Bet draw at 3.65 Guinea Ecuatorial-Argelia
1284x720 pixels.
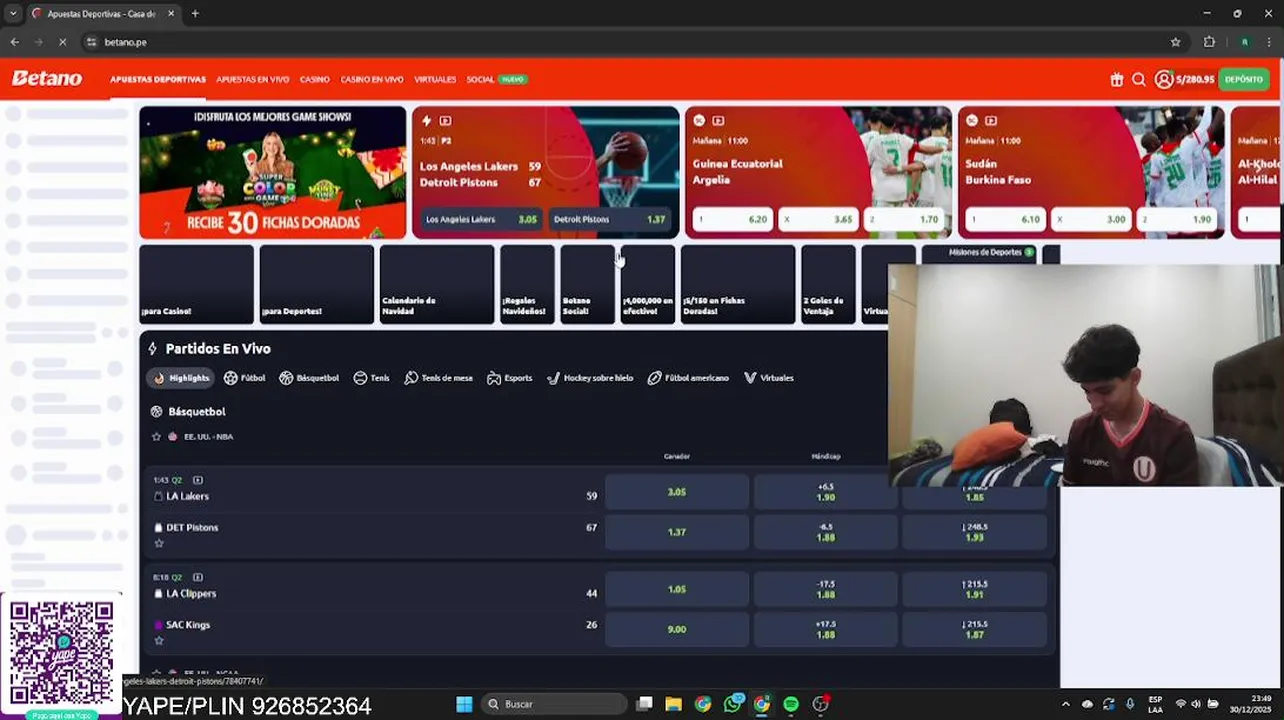coord(818,219)
